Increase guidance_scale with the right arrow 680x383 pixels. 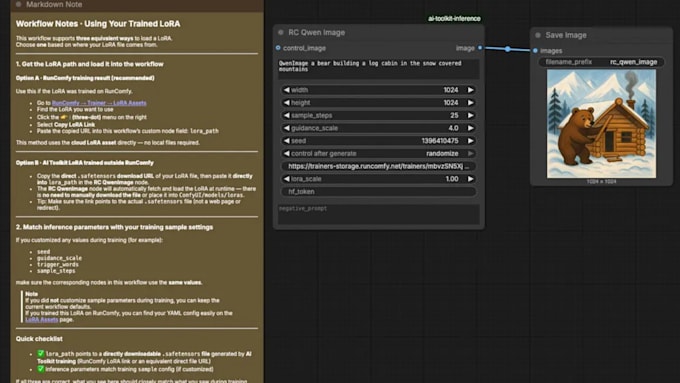point(471,128)
